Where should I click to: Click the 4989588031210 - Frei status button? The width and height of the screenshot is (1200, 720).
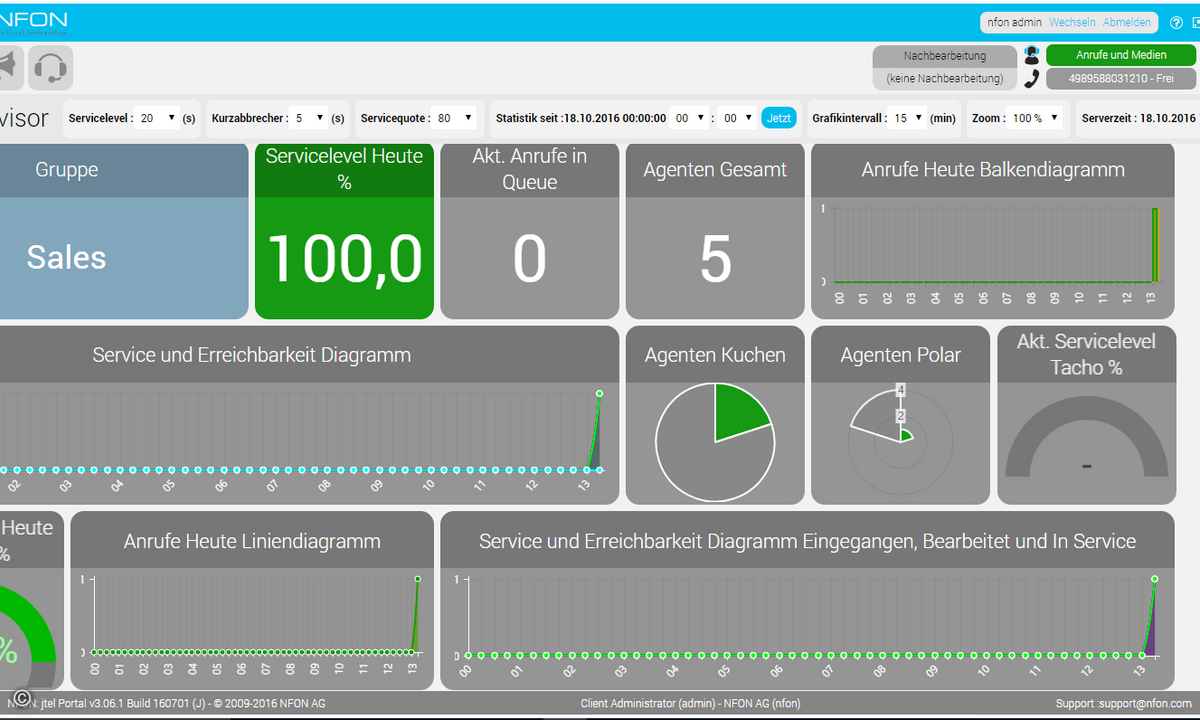[1121, 78]
